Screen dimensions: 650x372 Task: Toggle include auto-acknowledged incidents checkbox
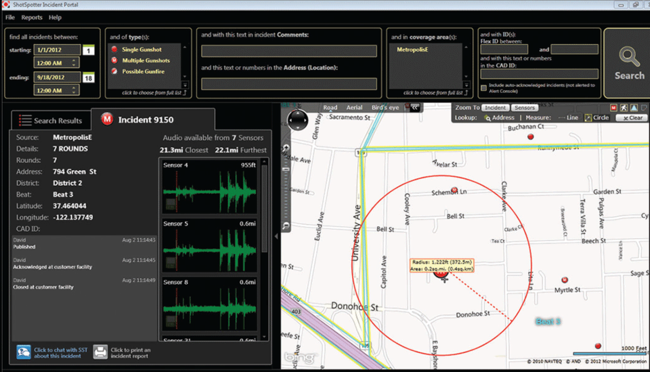click(483, 88)
